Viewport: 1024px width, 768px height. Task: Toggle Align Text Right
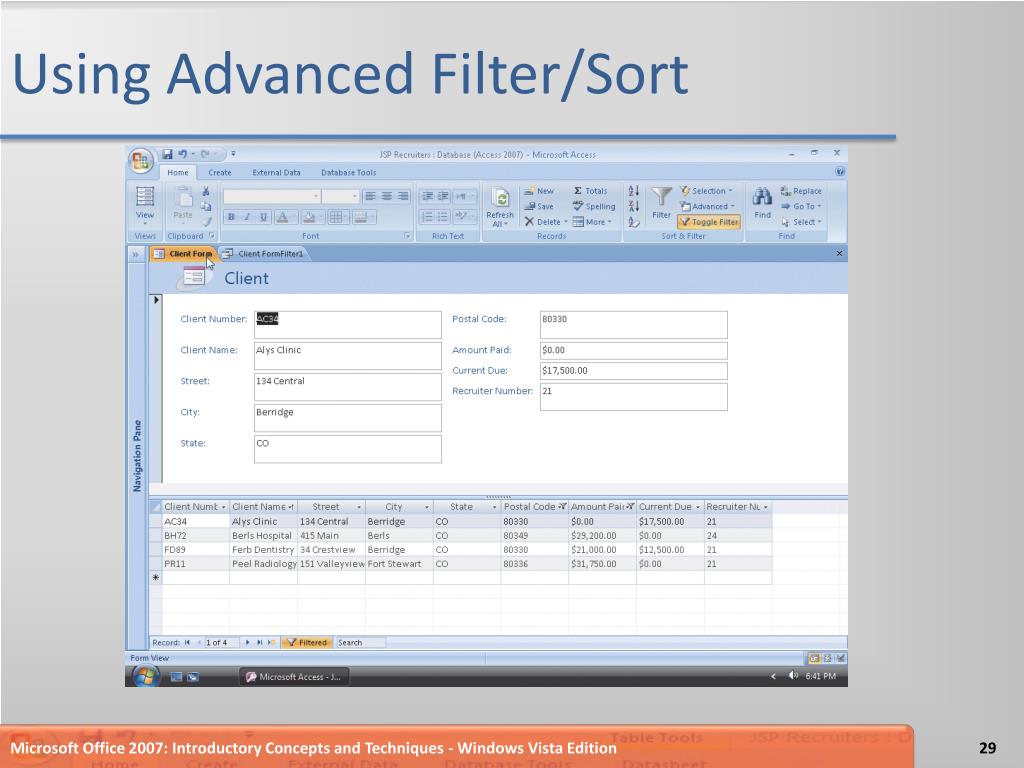(x=403, y=196)
